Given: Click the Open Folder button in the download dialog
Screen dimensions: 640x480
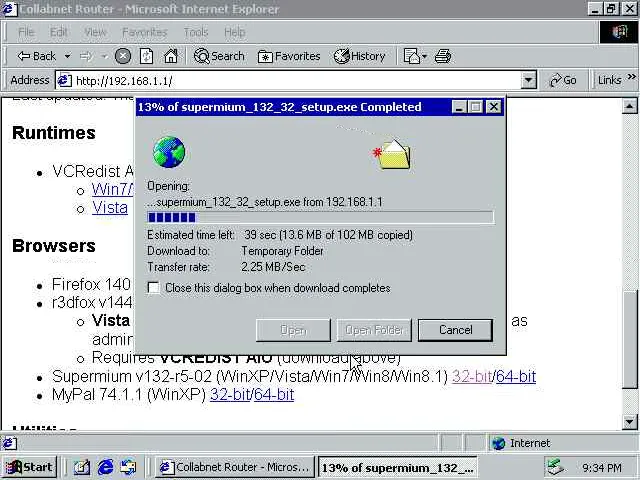Looking at the screenshot, I should 374,330.
